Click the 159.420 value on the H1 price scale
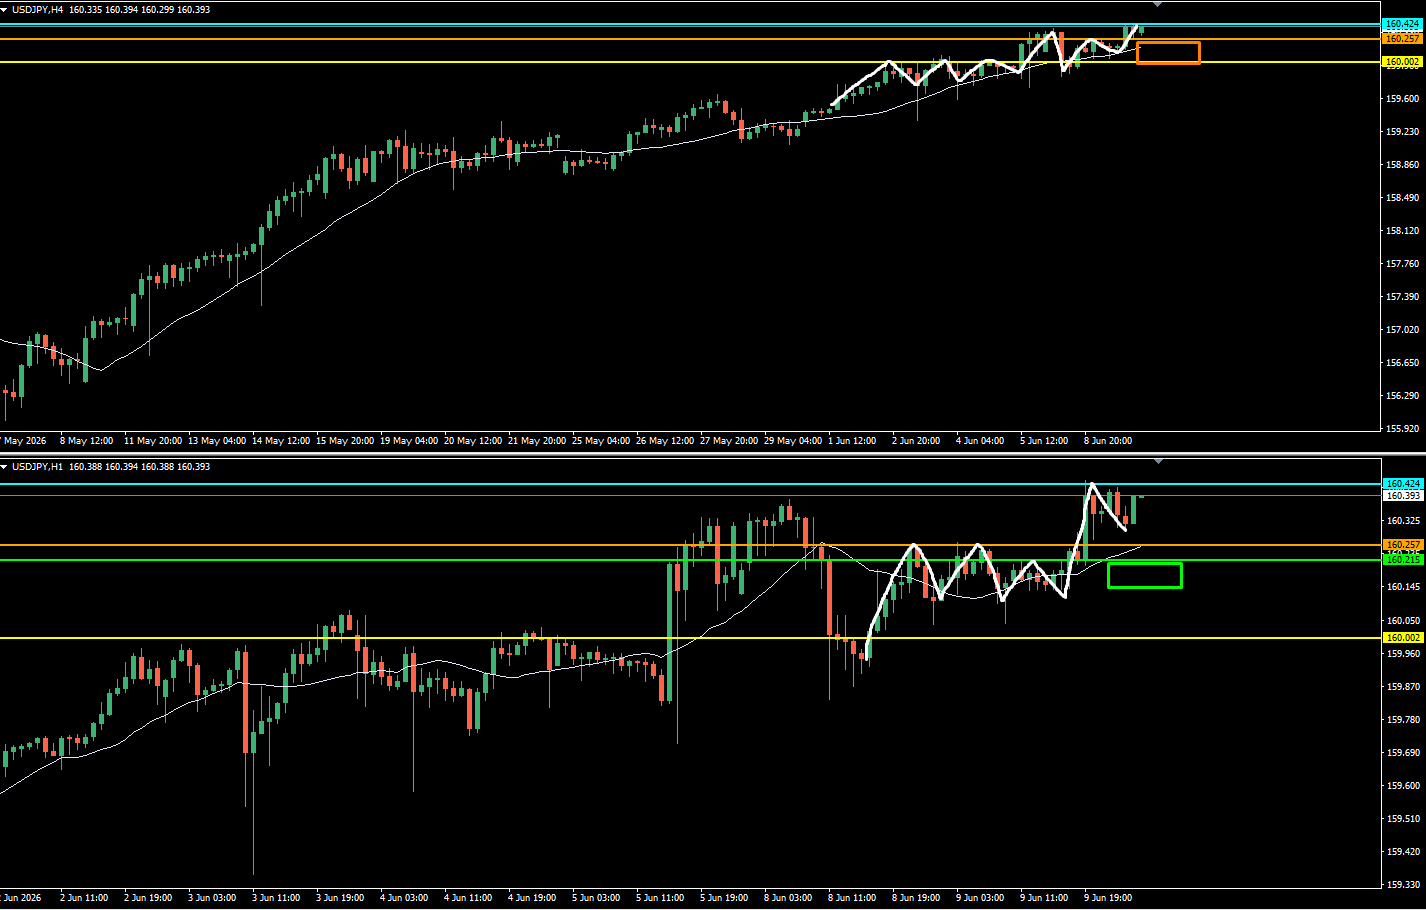 point(1403,853)
